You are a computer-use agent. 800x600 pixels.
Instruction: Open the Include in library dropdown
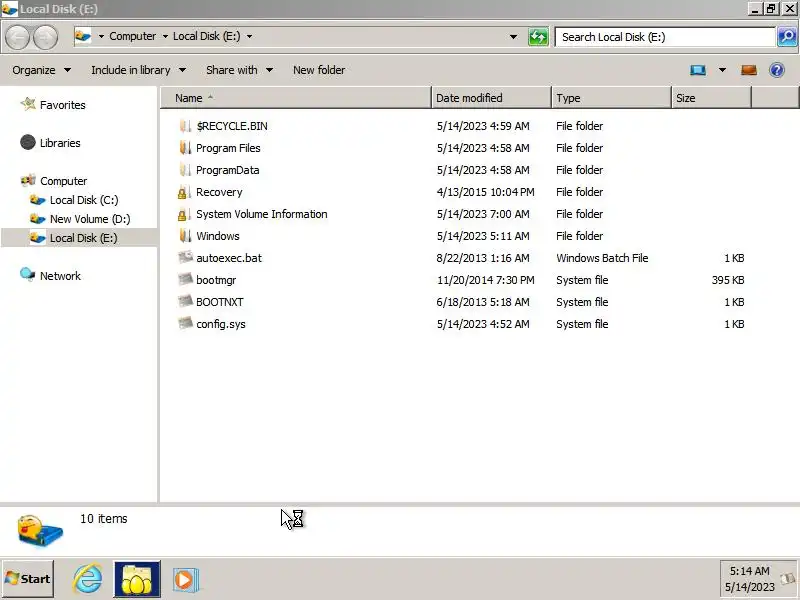(x=138, y=70)
